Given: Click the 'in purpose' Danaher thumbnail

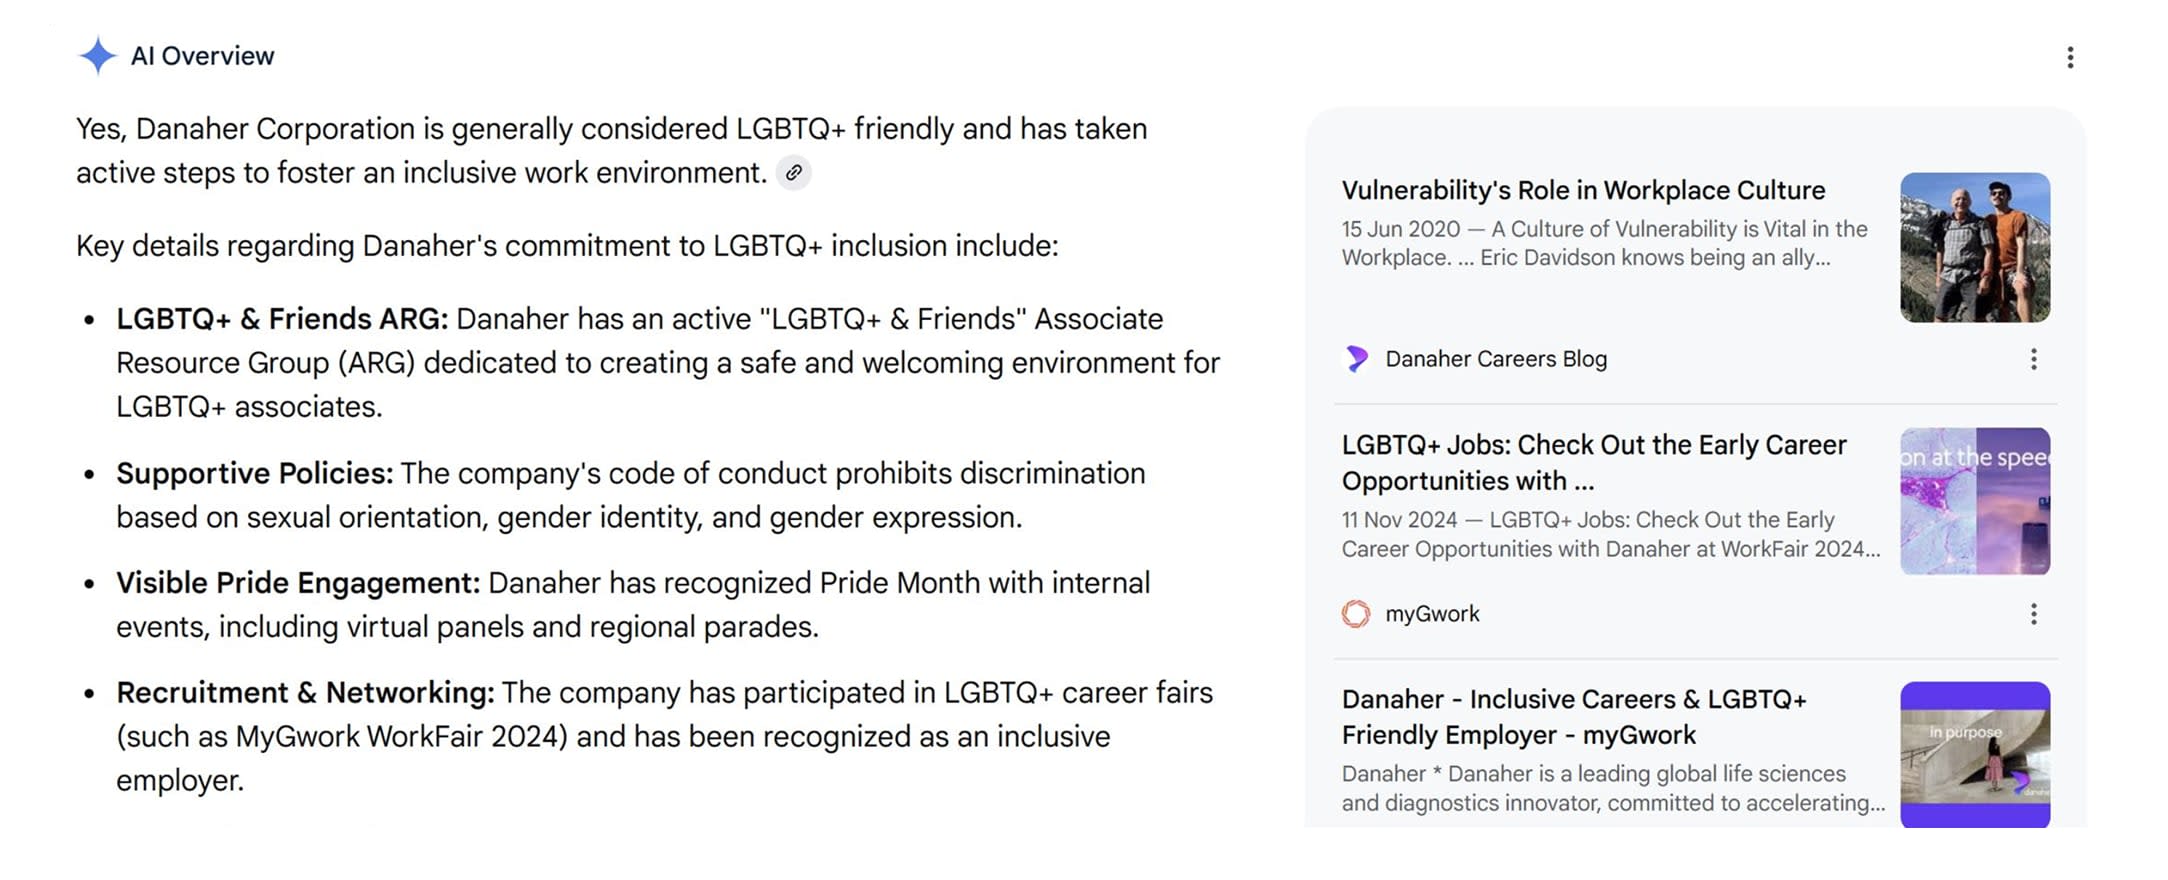Looking at the screenshot, I should point(1975,755).
